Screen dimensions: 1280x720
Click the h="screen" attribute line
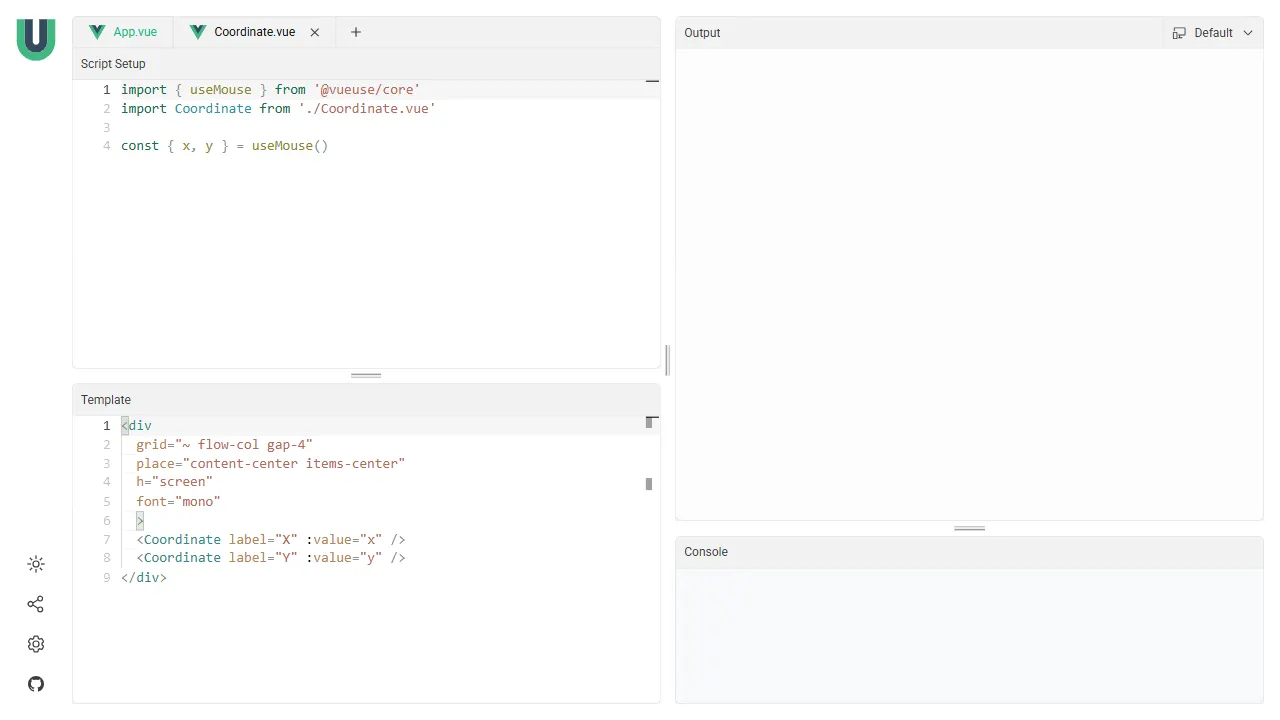pyautogui.click(x=174, y=482)
